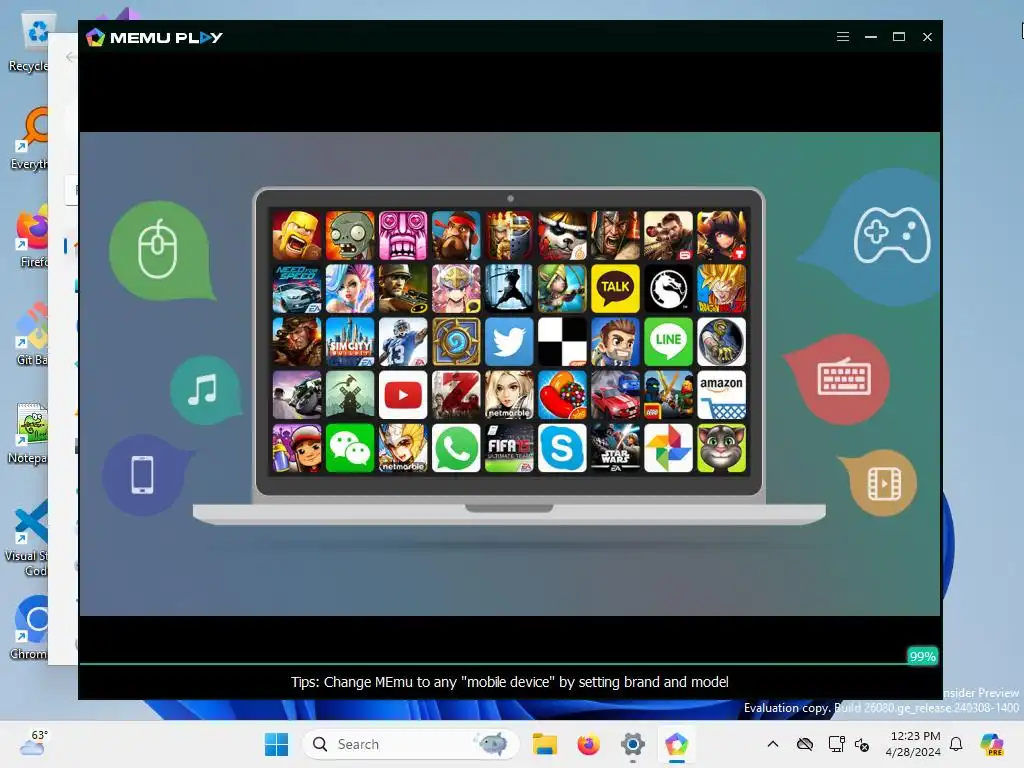
Task: Click the WhatsApp app icon
Action: [456, 448]
